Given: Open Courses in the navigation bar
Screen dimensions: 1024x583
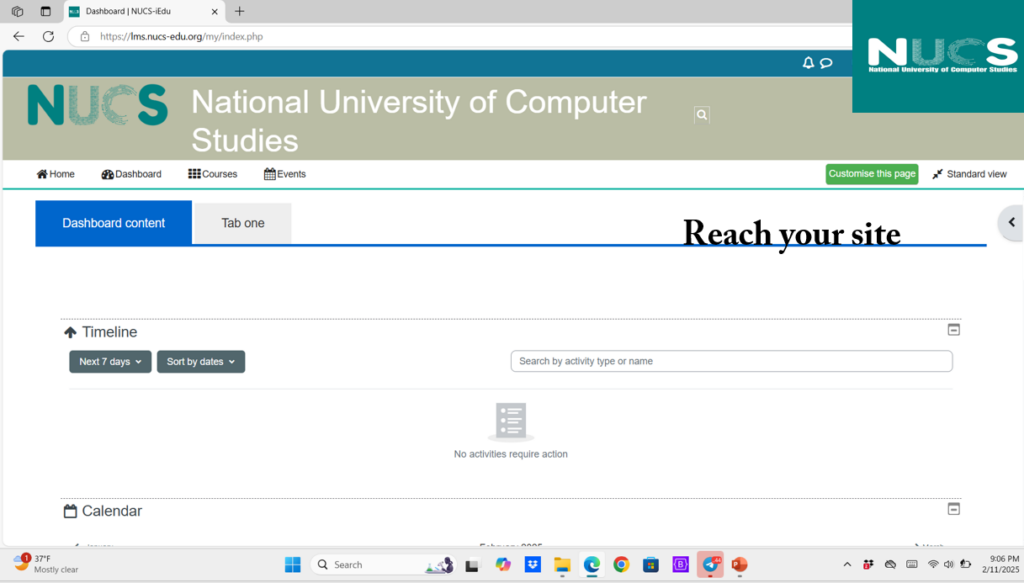Looking at the screenshot, I should [x=212, y=174].
